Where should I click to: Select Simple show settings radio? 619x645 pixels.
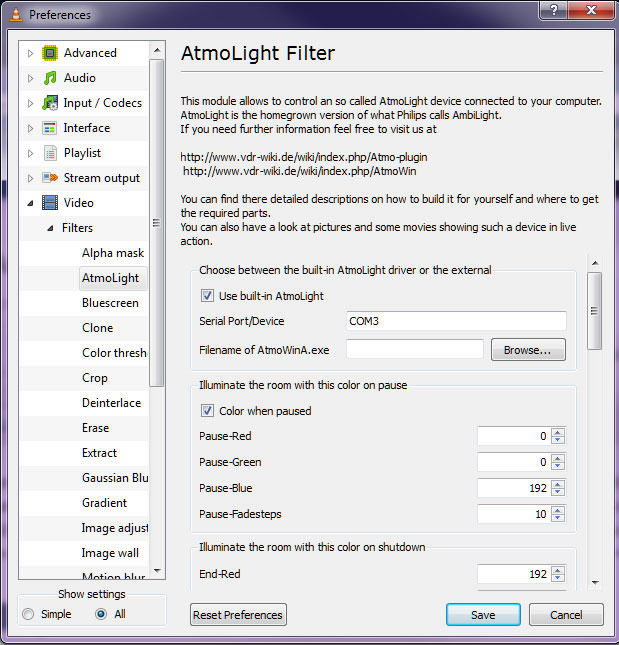tap(28, 614)
